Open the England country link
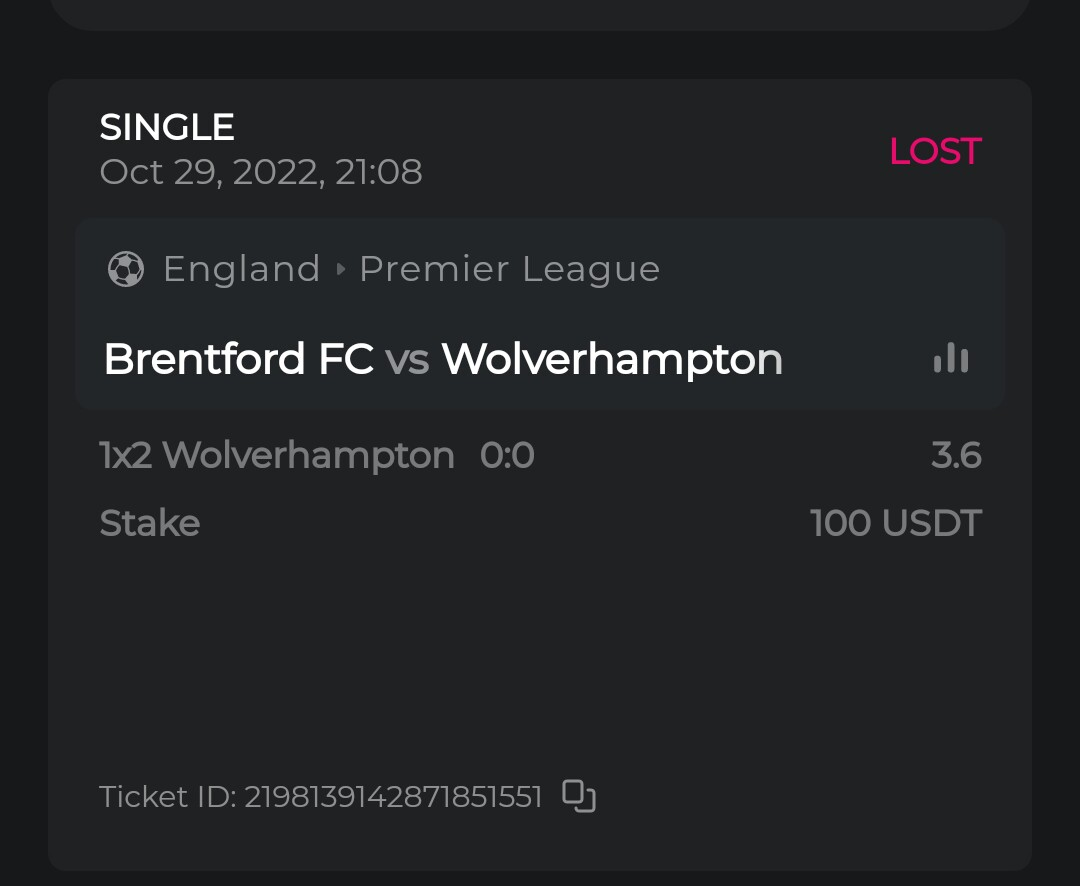The width and height of the screenshot is (1080, 886). pos(241,269)
